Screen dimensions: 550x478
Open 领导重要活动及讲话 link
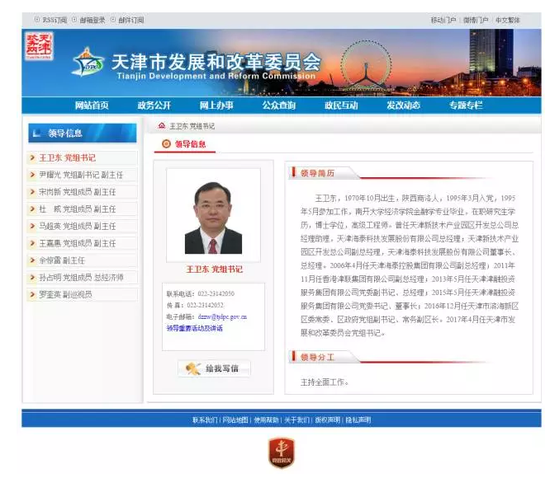[x=195, y=328]
